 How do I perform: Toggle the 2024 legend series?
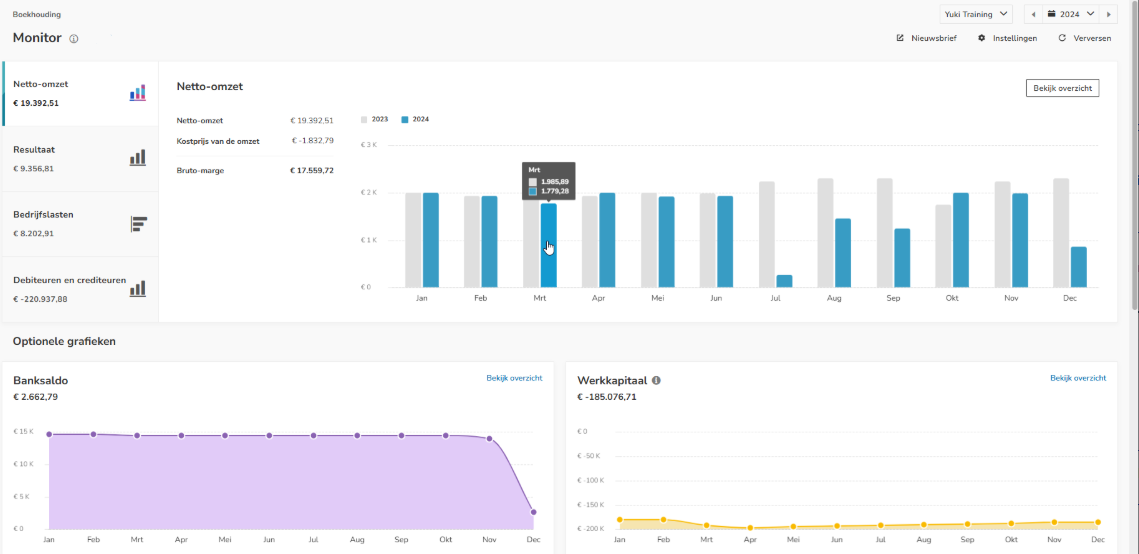pos(416,119)
